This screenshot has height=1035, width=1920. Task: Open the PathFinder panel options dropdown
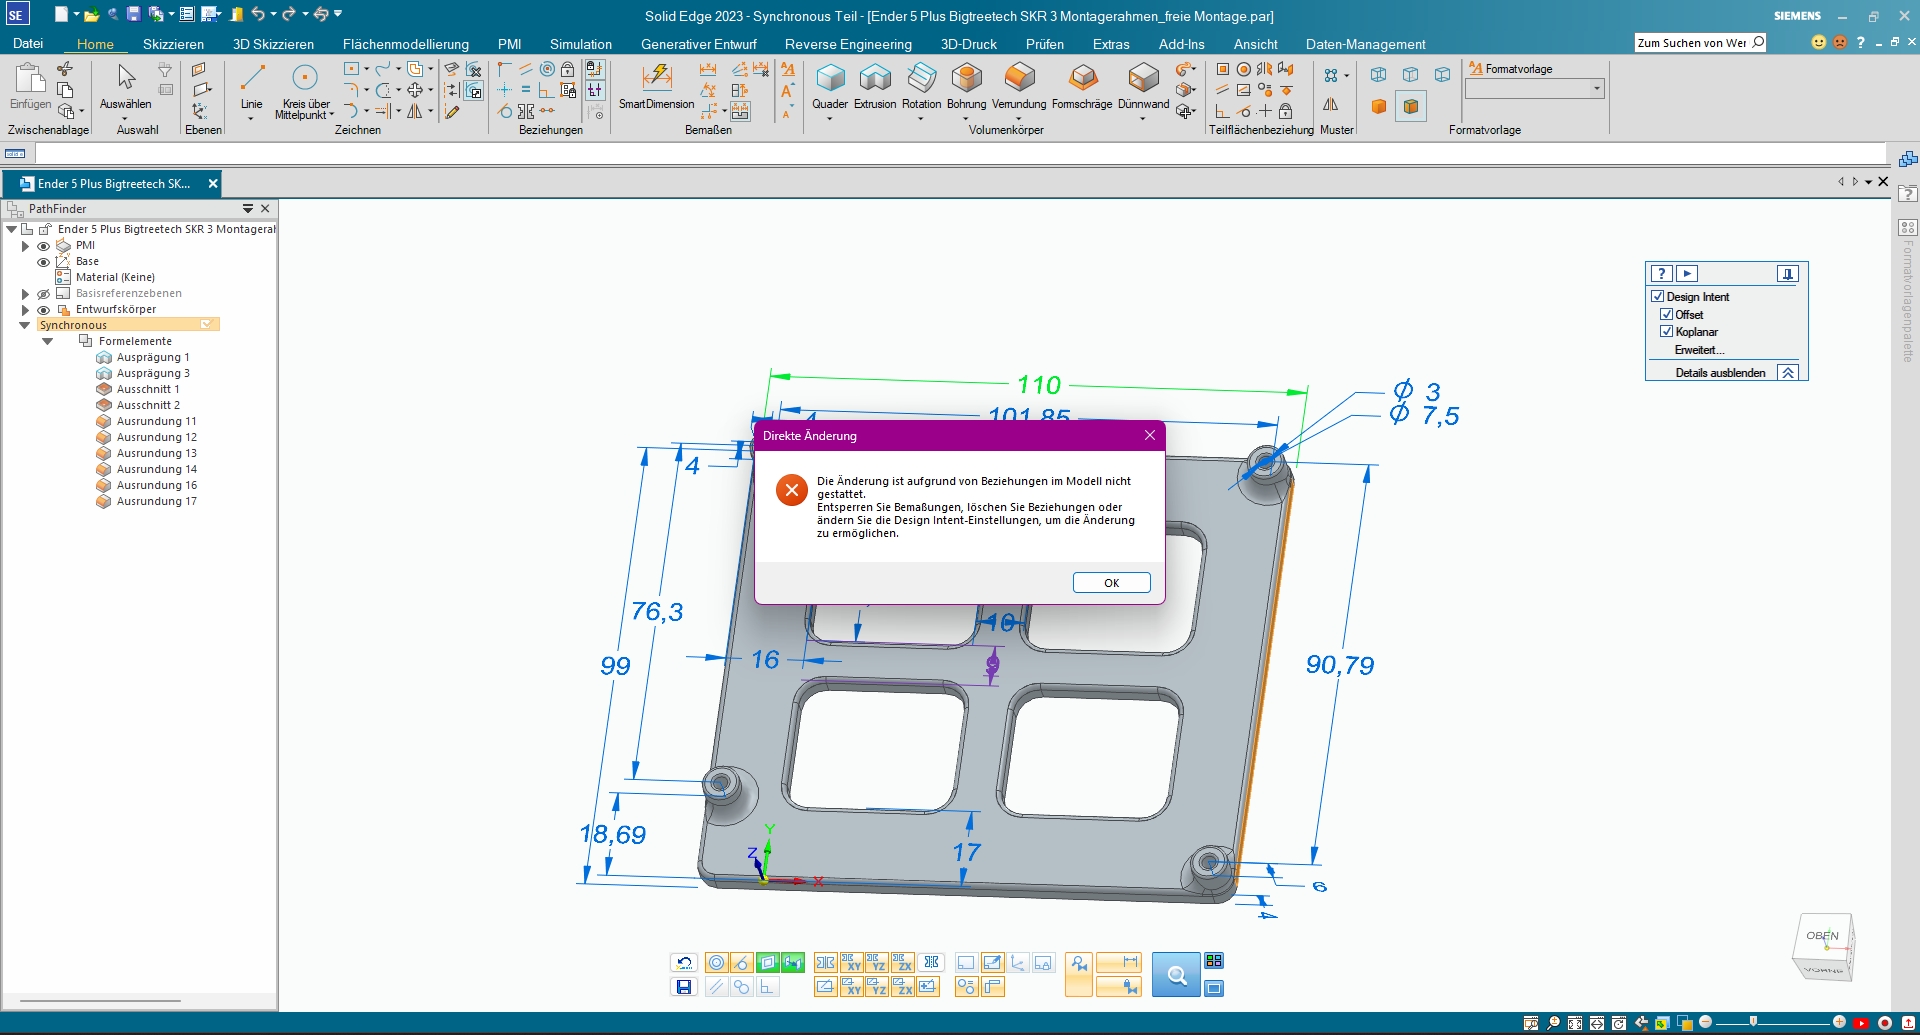(x=248, y=209)
